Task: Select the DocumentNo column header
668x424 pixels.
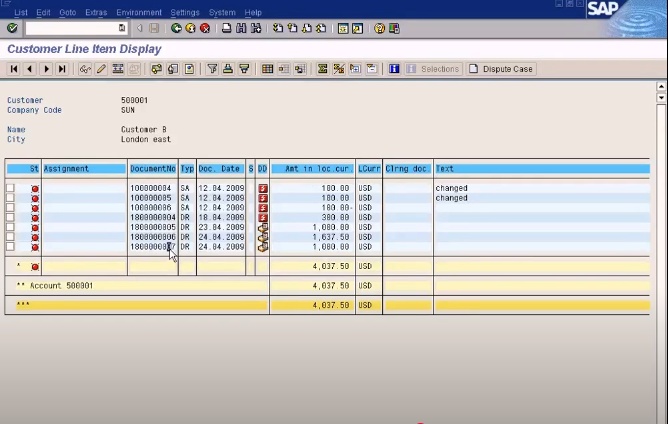Action: pyautogui.click(x=153, y=169)
